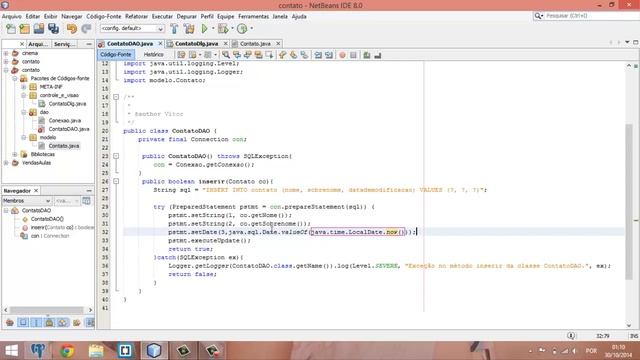Click Find Previous Occurrence icon
Image resolution: width=640 pixels, height=360 pixels.
237,55
